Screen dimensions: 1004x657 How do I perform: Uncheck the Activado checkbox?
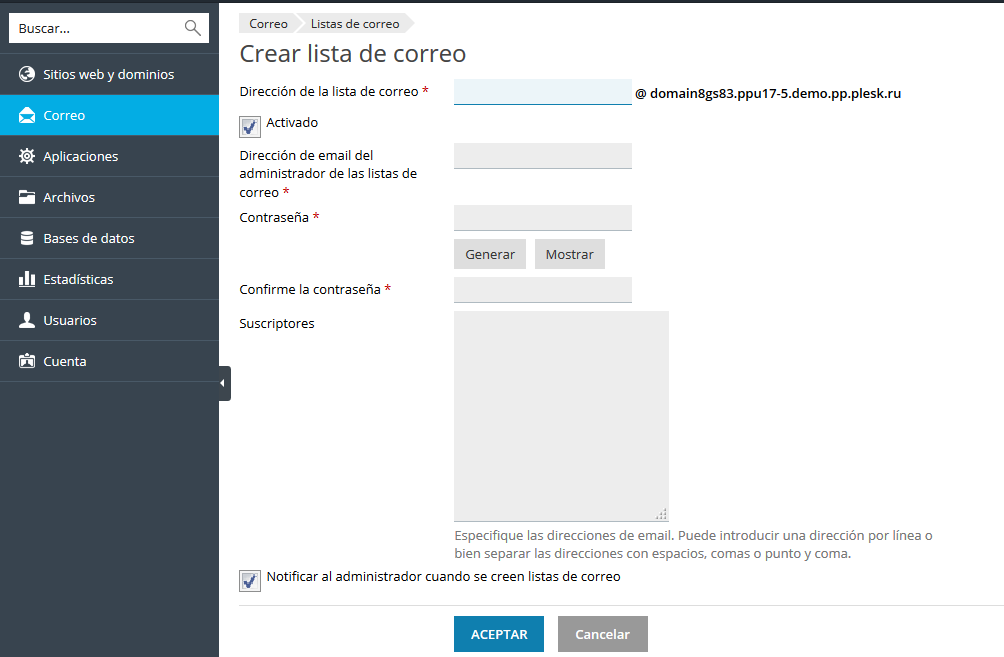pos(250,126)
